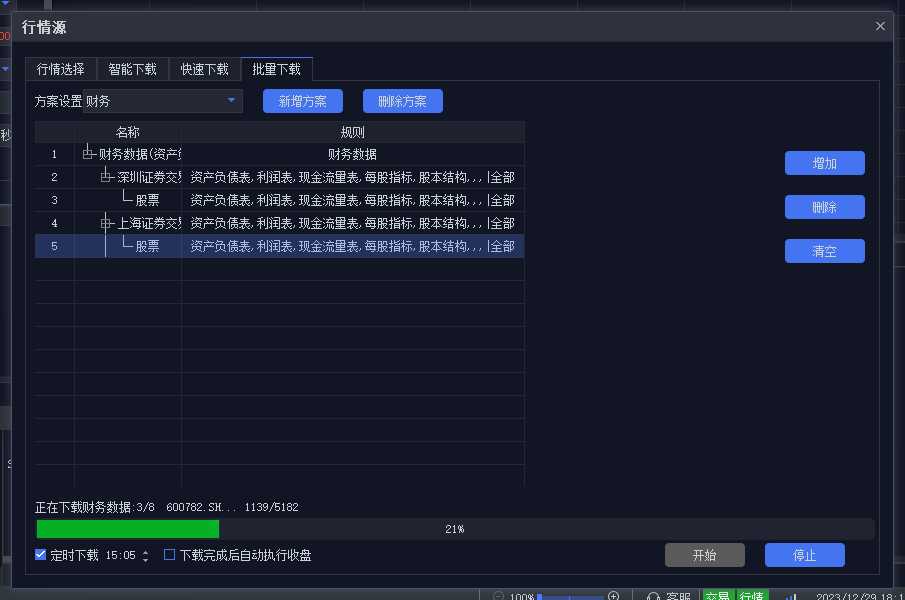This screenshot has height=600, width=905.
Task: Click row number 2 cell
Action: click(x=54, y=177)
